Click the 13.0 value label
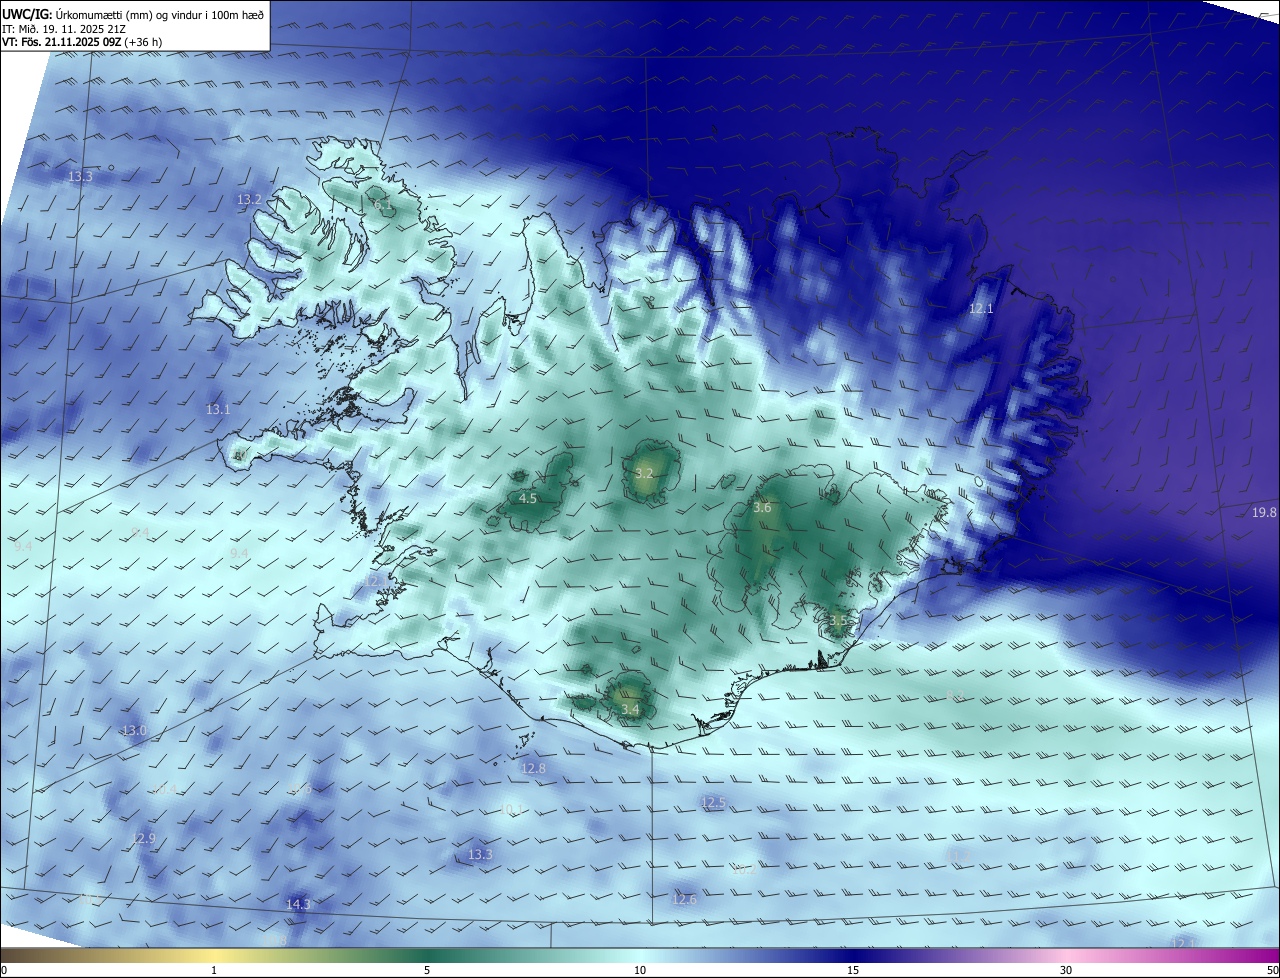 [134, 730]
